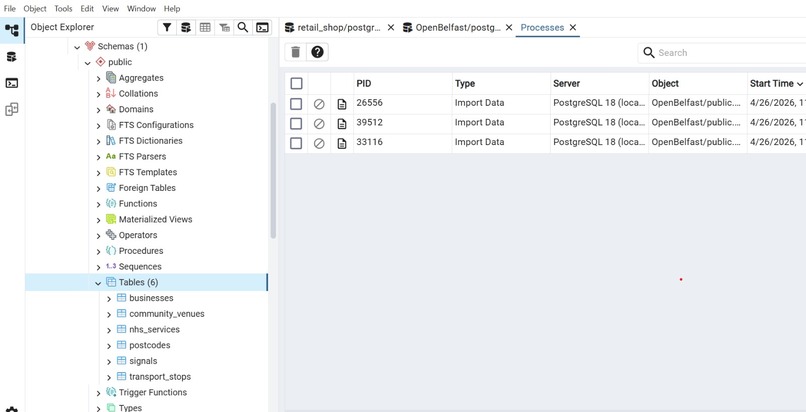This screenshot has height=412, width=806.
Task: Select the Domains tree item
Action: point(146,109)
